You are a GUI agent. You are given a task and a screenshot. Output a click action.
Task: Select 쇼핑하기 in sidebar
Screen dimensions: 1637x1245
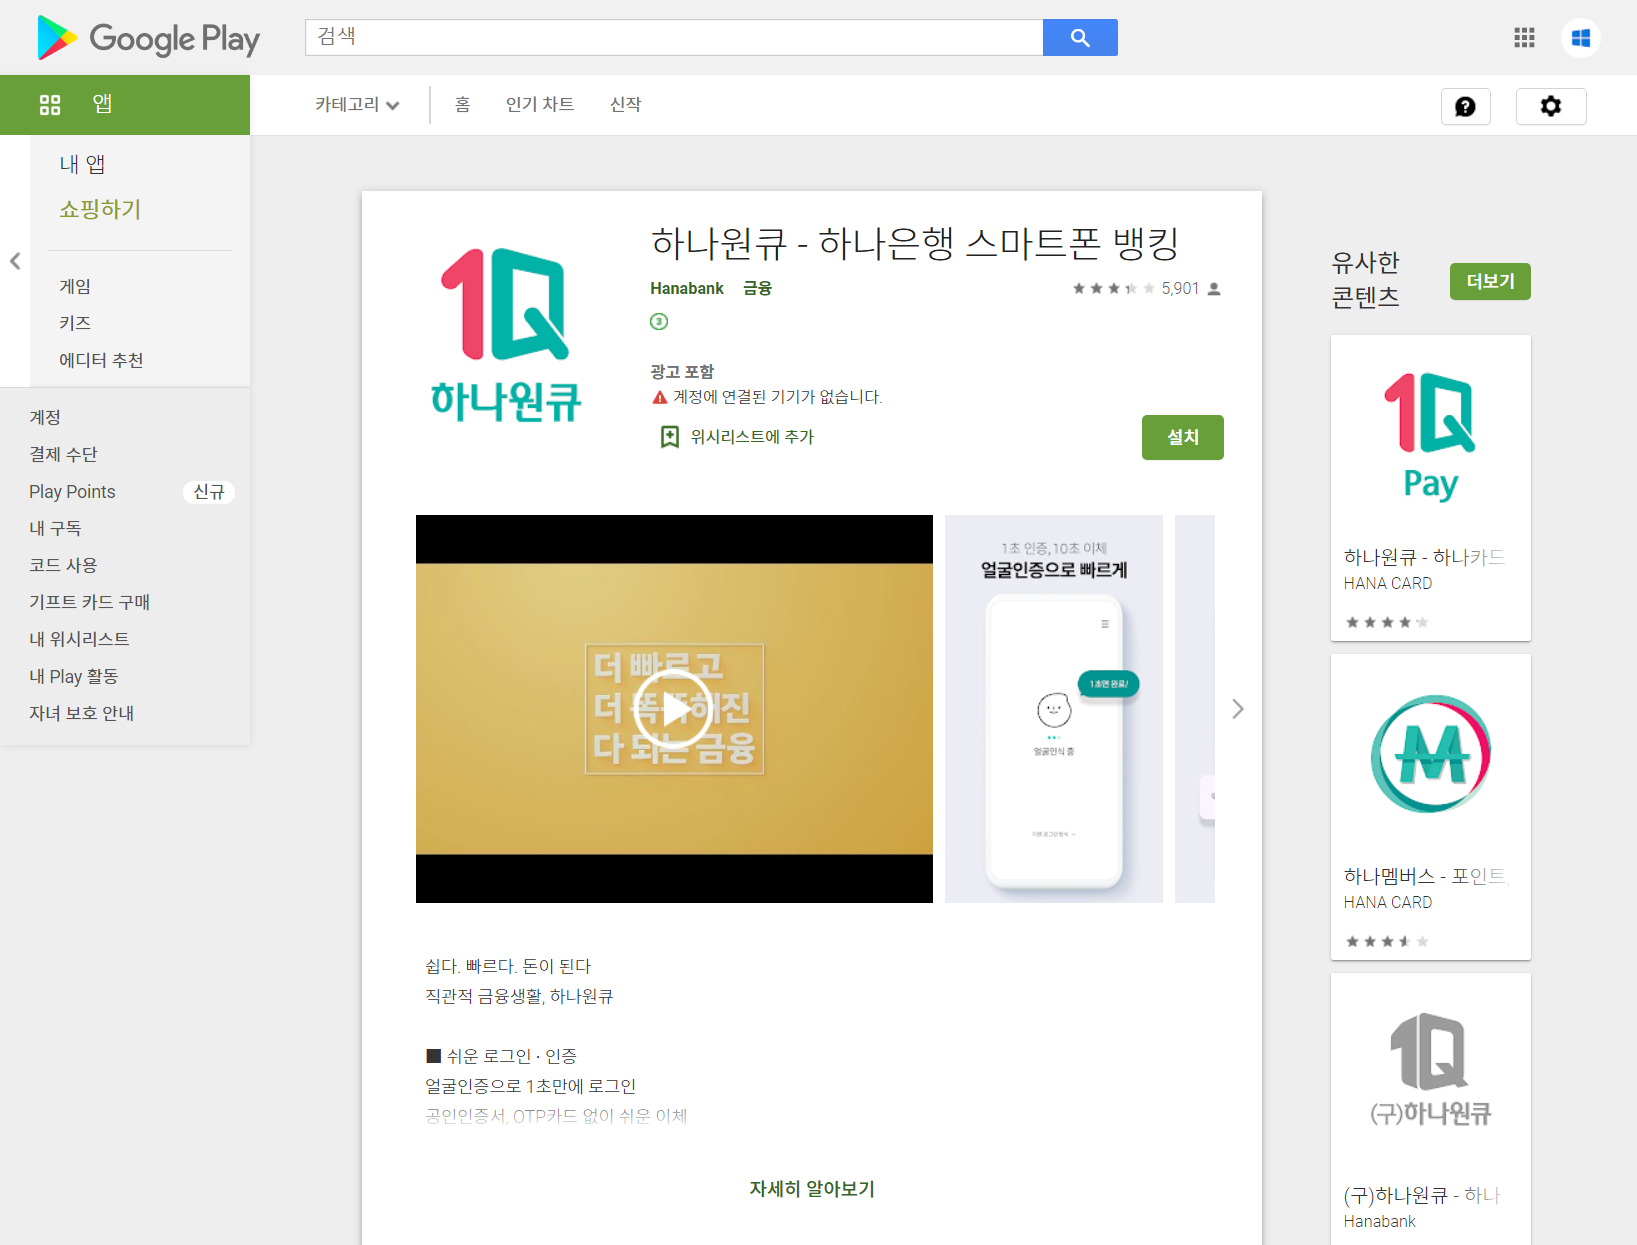pyautogui.click(x=100, y=209)
